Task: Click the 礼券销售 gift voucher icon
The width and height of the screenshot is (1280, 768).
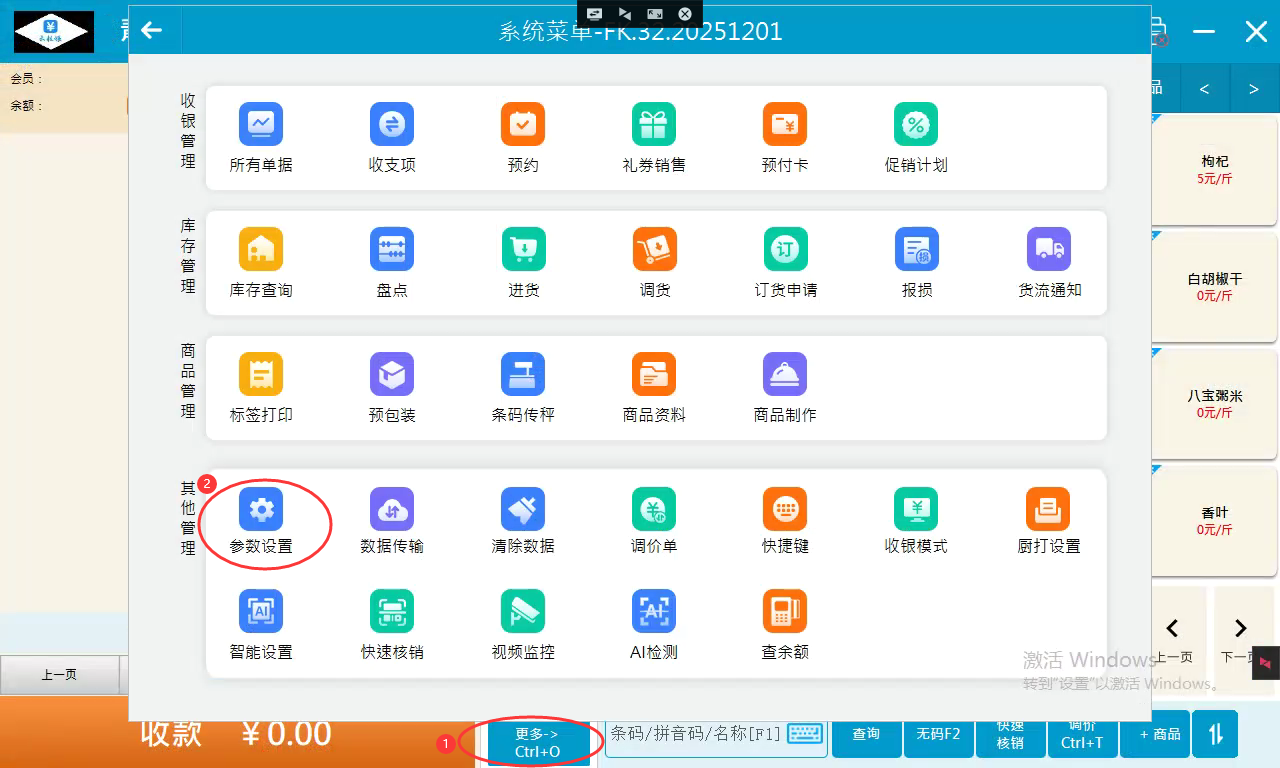Action: (654, 125)
